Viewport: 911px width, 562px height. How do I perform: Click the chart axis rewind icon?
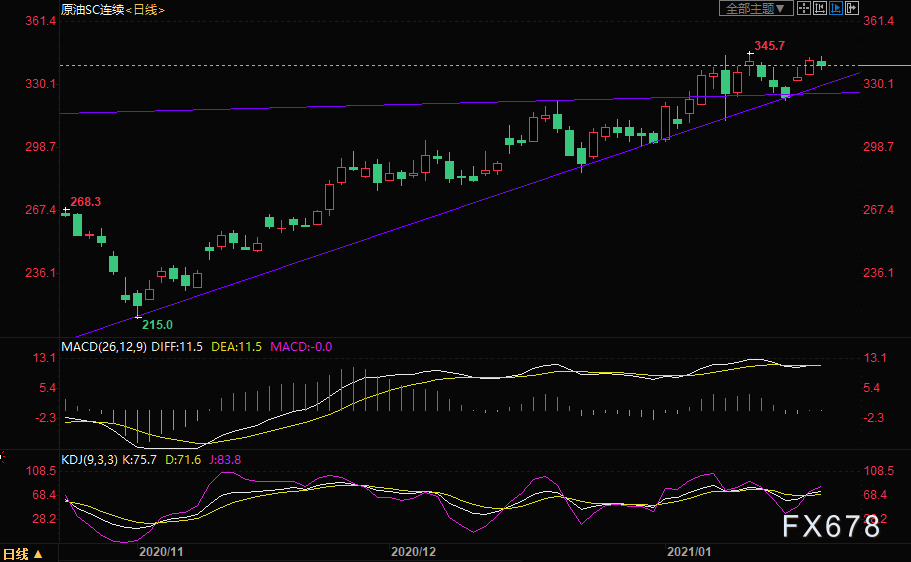pos(820,8)
